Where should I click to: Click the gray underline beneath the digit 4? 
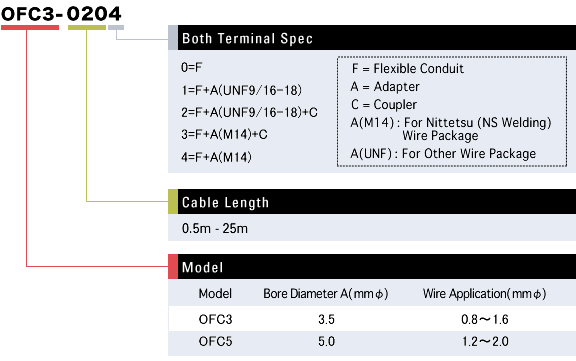click(116, 28)
